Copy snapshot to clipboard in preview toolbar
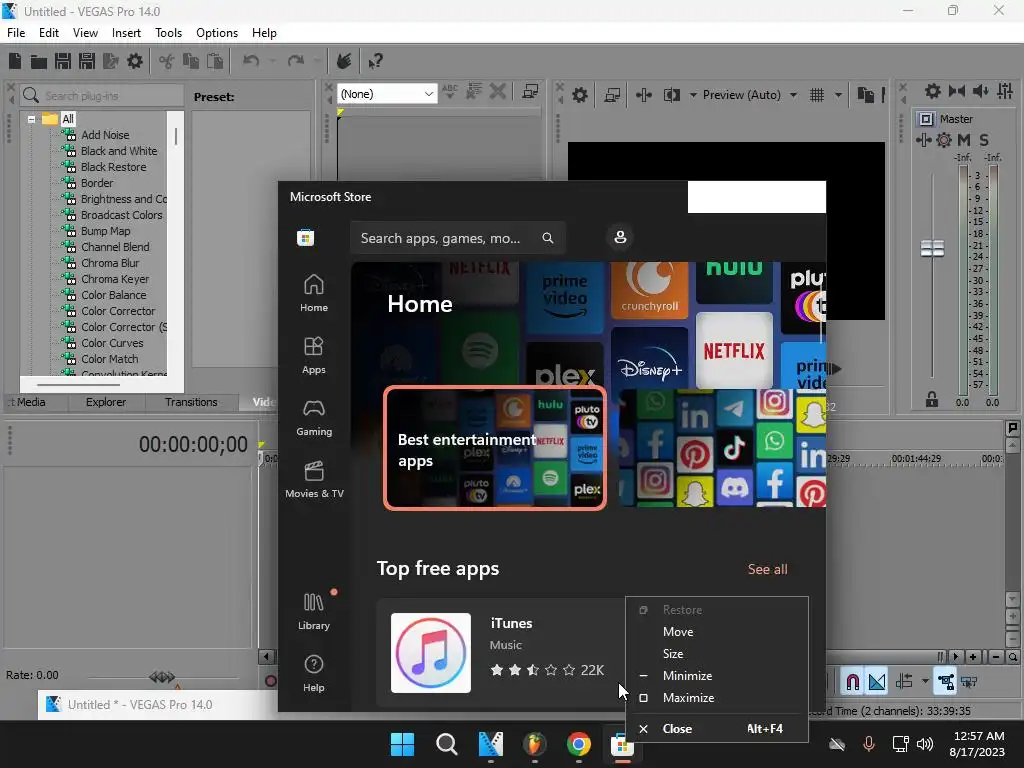1024x768 pixels. (865, 95)
